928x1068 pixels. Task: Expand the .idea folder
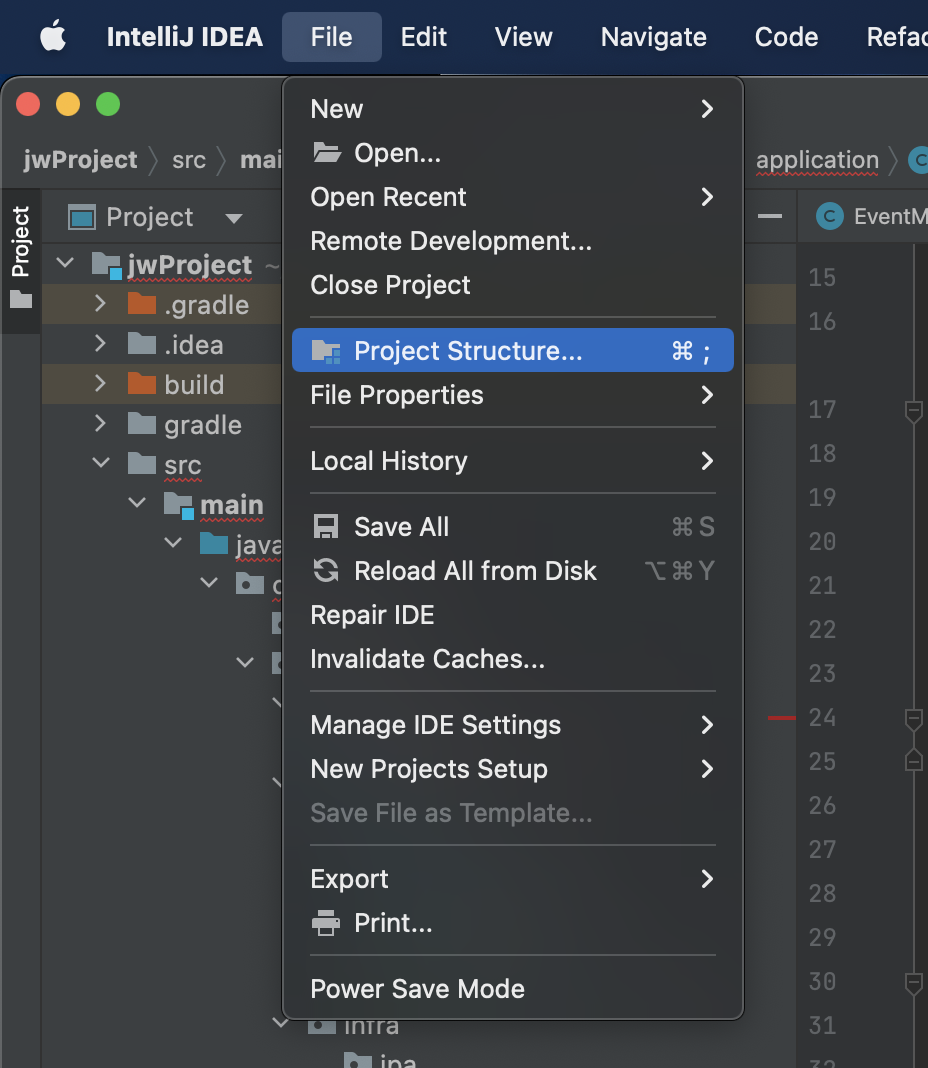[100, 343]
